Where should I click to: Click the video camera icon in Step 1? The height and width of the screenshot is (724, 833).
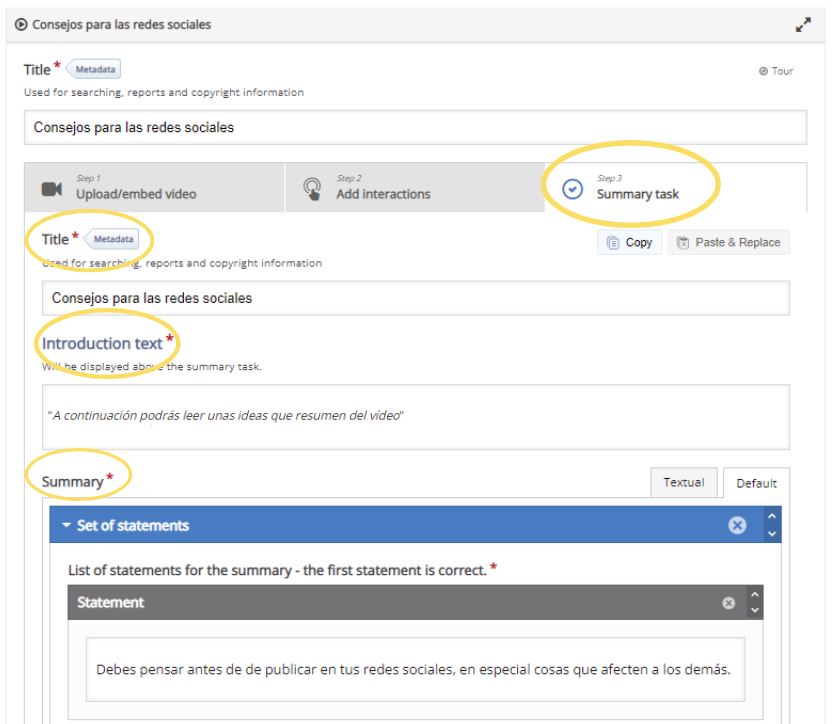(52, 189)
